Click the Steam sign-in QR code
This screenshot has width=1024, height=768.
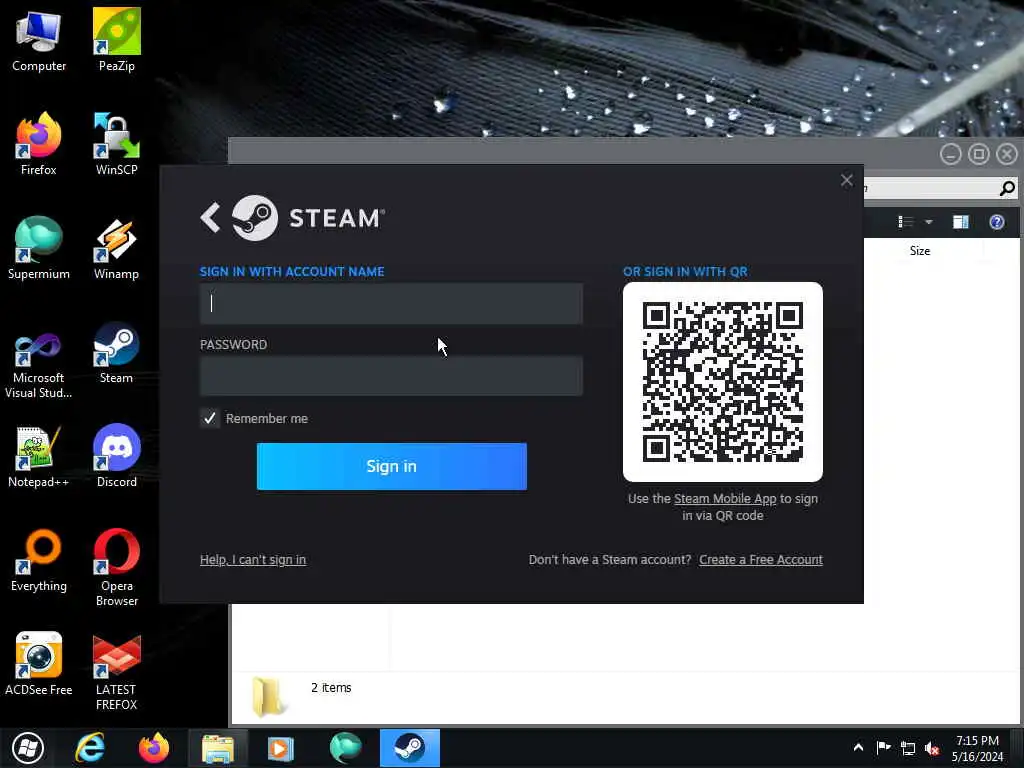[x=722, y=382]
